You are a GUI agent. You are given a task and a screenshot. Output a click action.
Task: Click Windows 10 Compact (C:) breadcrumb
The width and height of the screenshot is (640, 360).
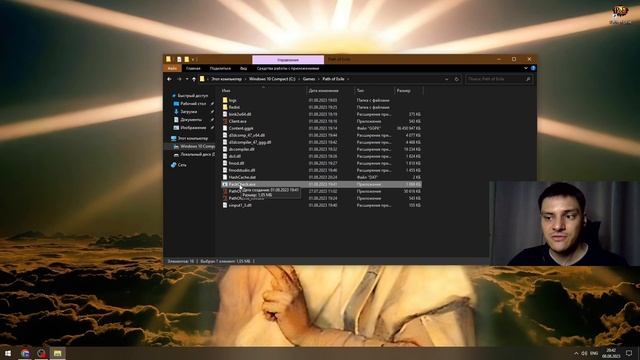pos(272,79)
